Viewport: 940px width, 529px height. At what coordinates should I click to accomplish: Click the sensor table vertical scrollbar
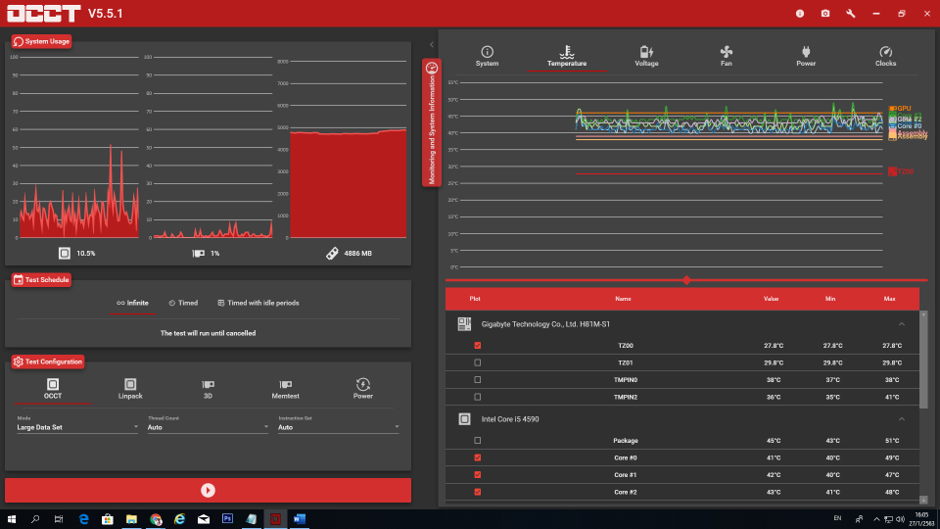[923, 363]
